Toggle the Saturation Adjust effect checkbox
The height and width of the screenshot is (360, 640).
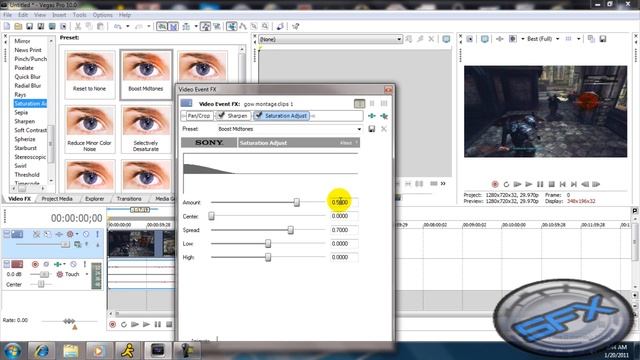(259, 116)
